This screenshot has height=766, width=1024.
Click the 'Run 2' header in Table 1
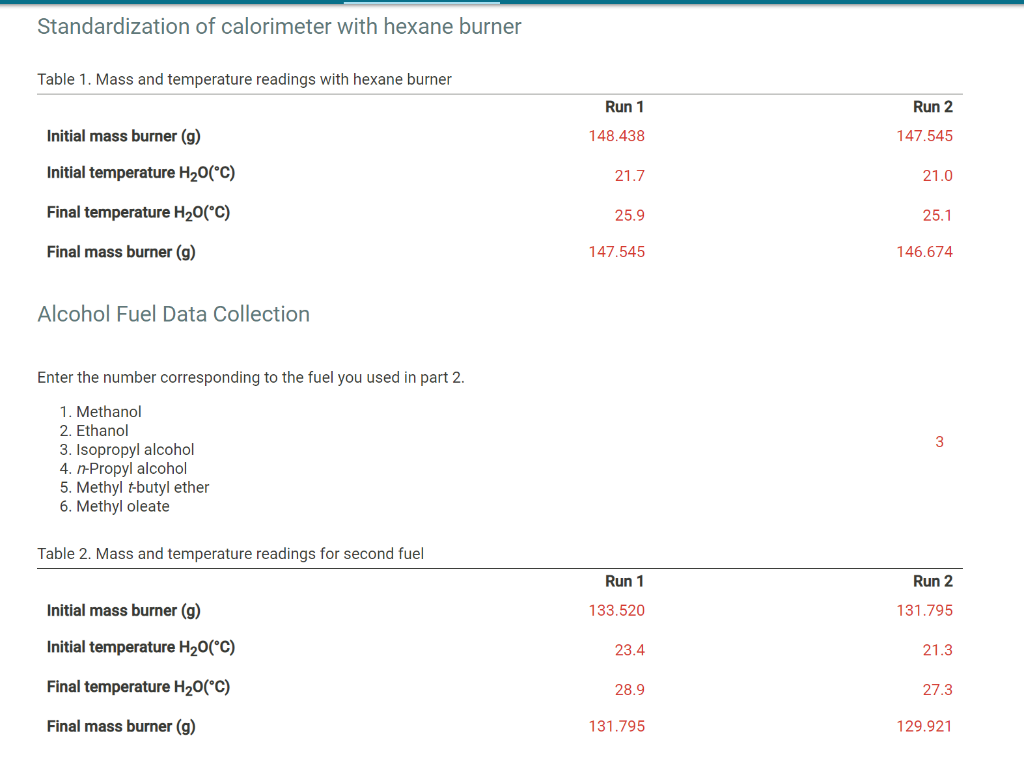(x=933, y=107)
